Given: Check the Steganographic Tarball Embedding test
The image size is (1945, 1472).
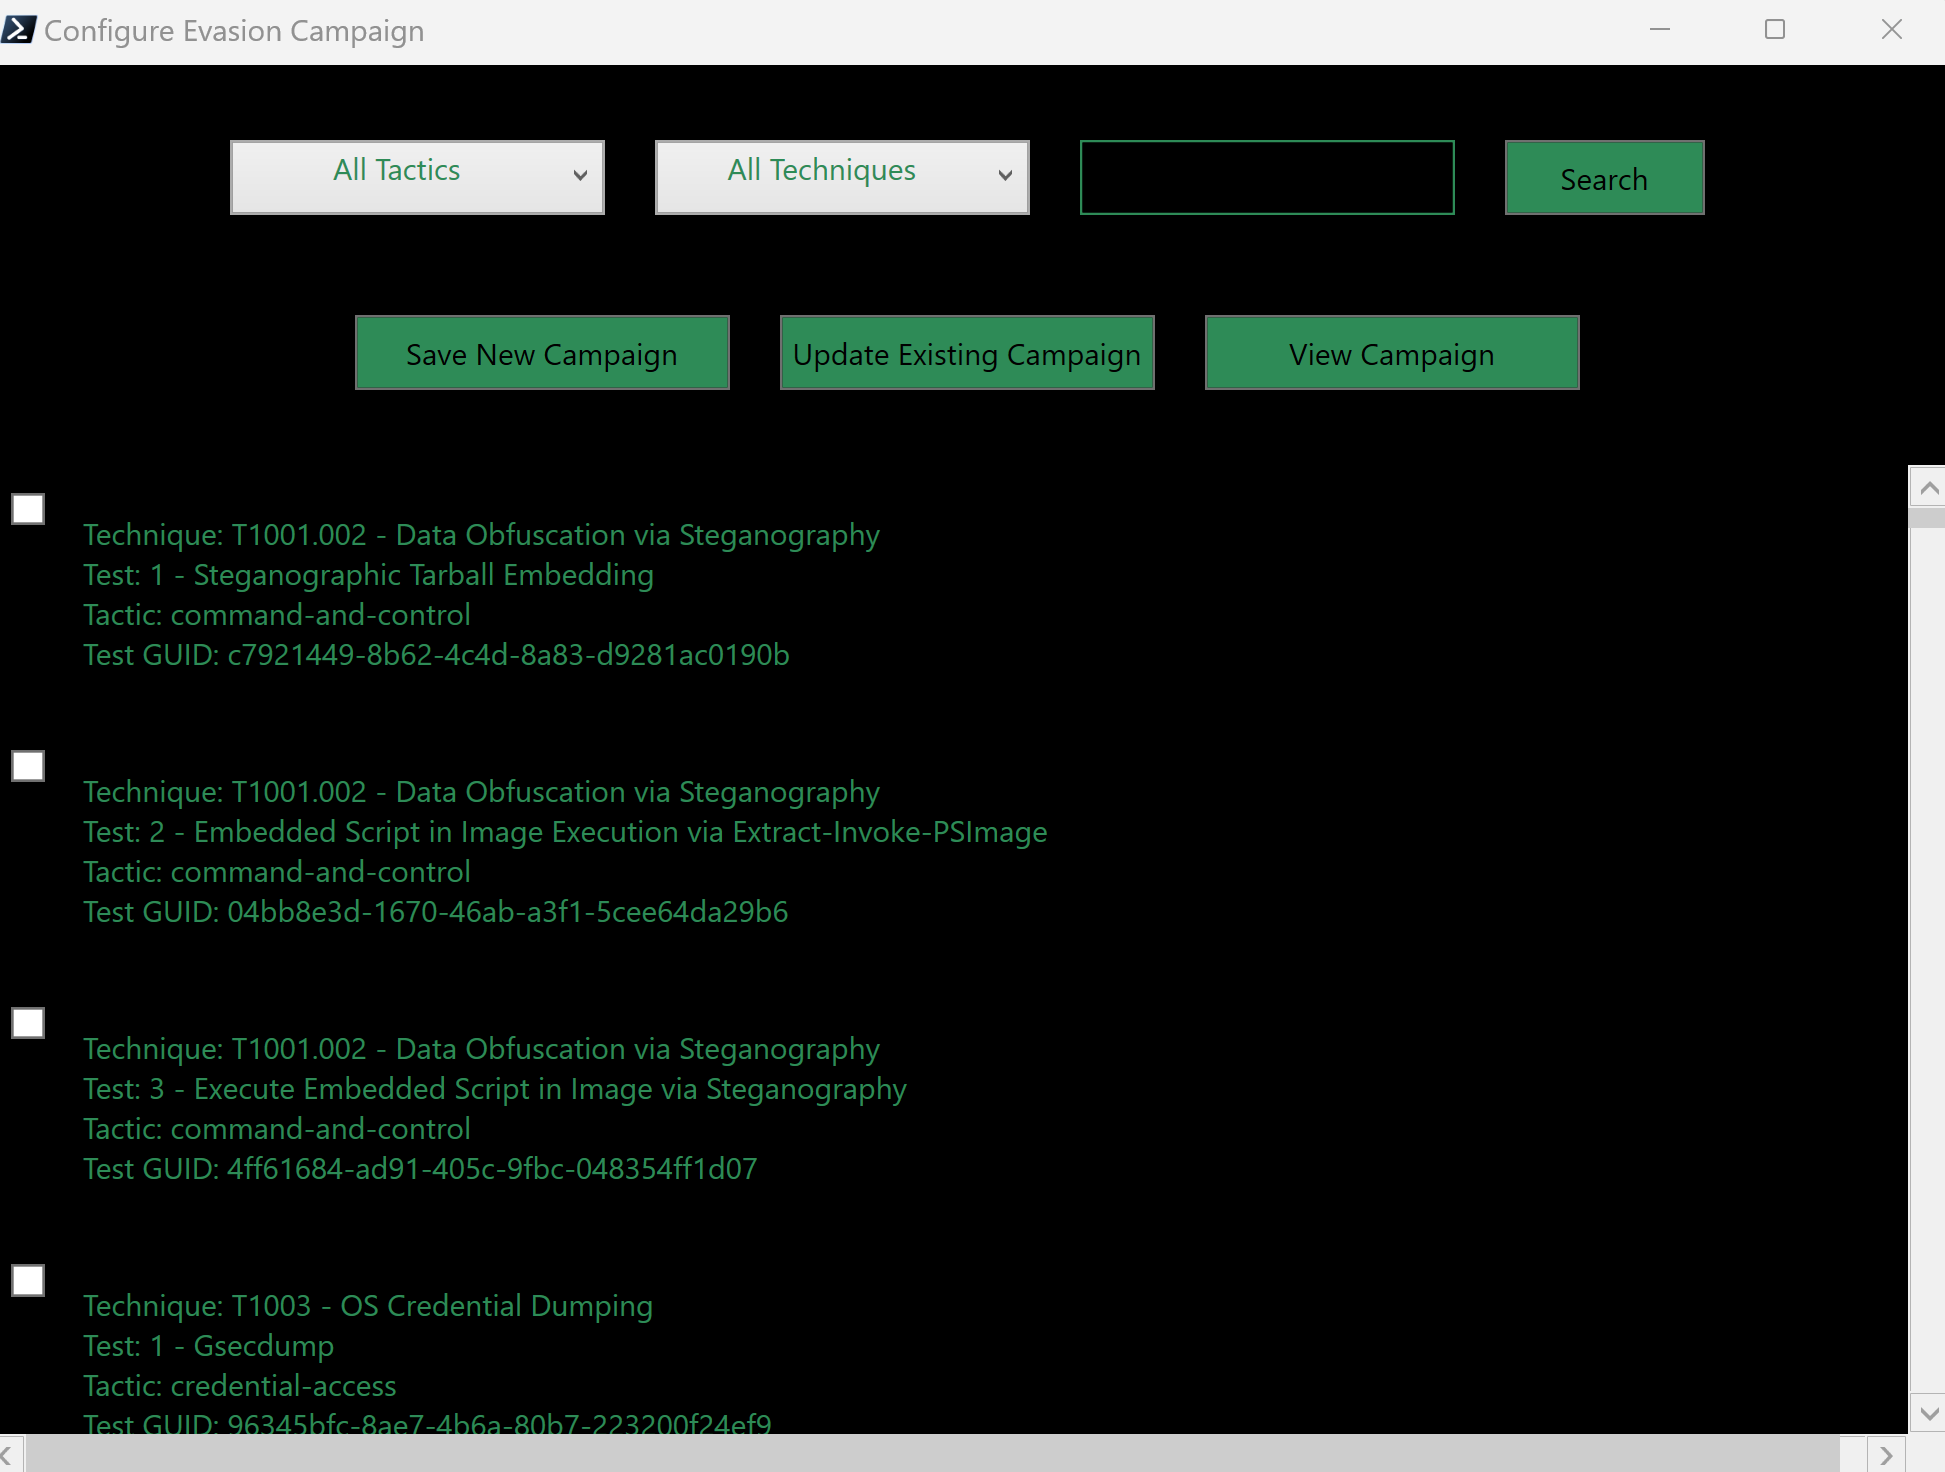Looking at the screenshot, I should (28, 509).
